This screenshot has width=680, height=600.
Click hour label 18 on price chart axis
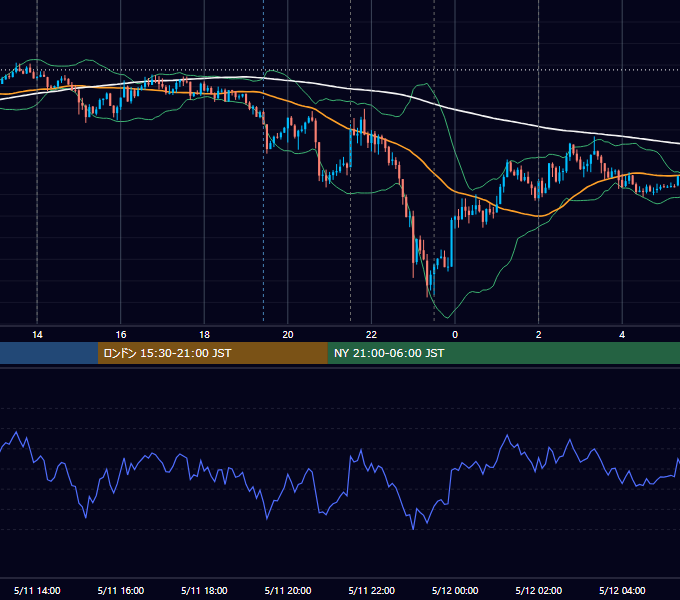click(x=204, y=335)
